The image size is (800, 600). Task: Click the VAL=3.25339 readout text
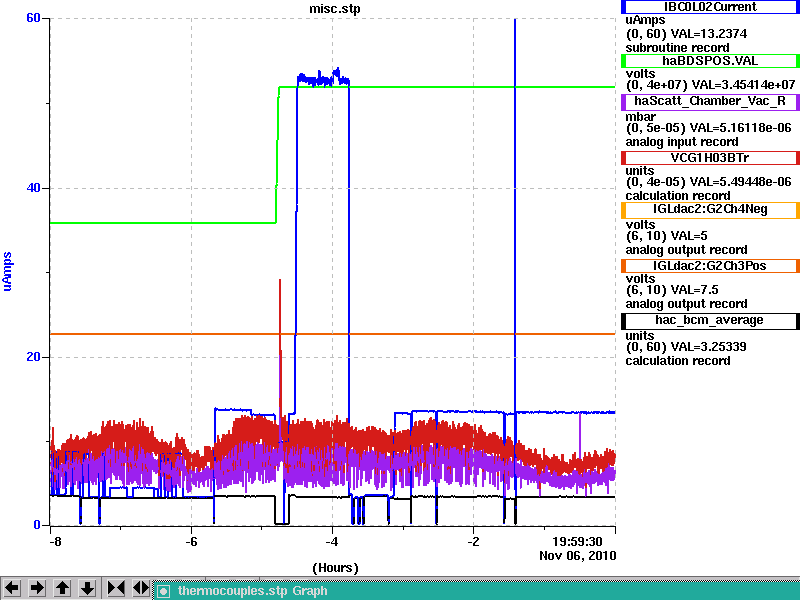point(708,347)
